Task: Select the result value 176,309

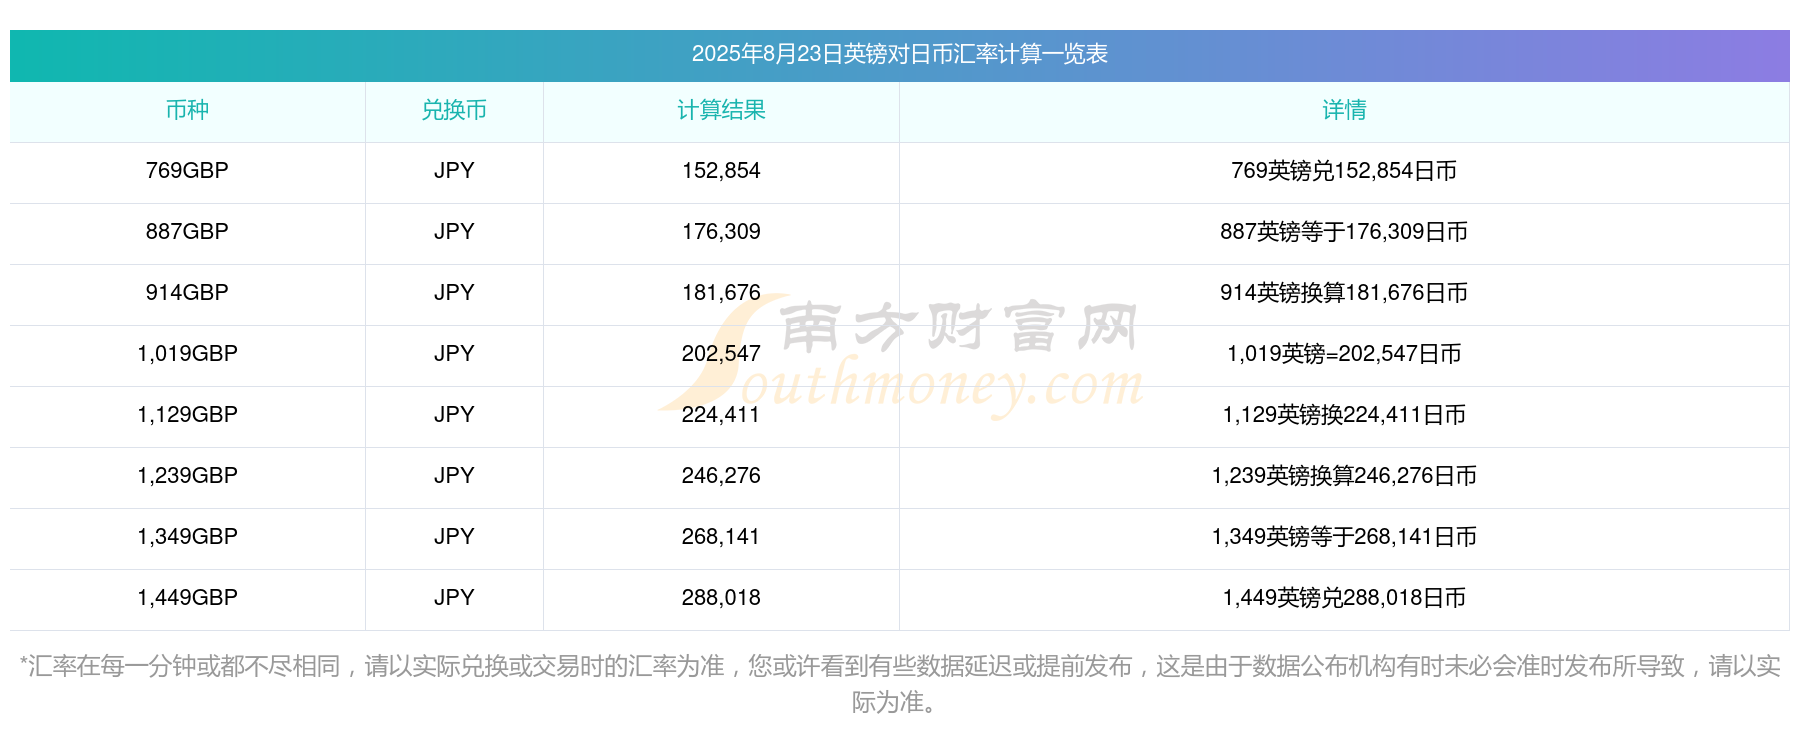Action: 721,232
